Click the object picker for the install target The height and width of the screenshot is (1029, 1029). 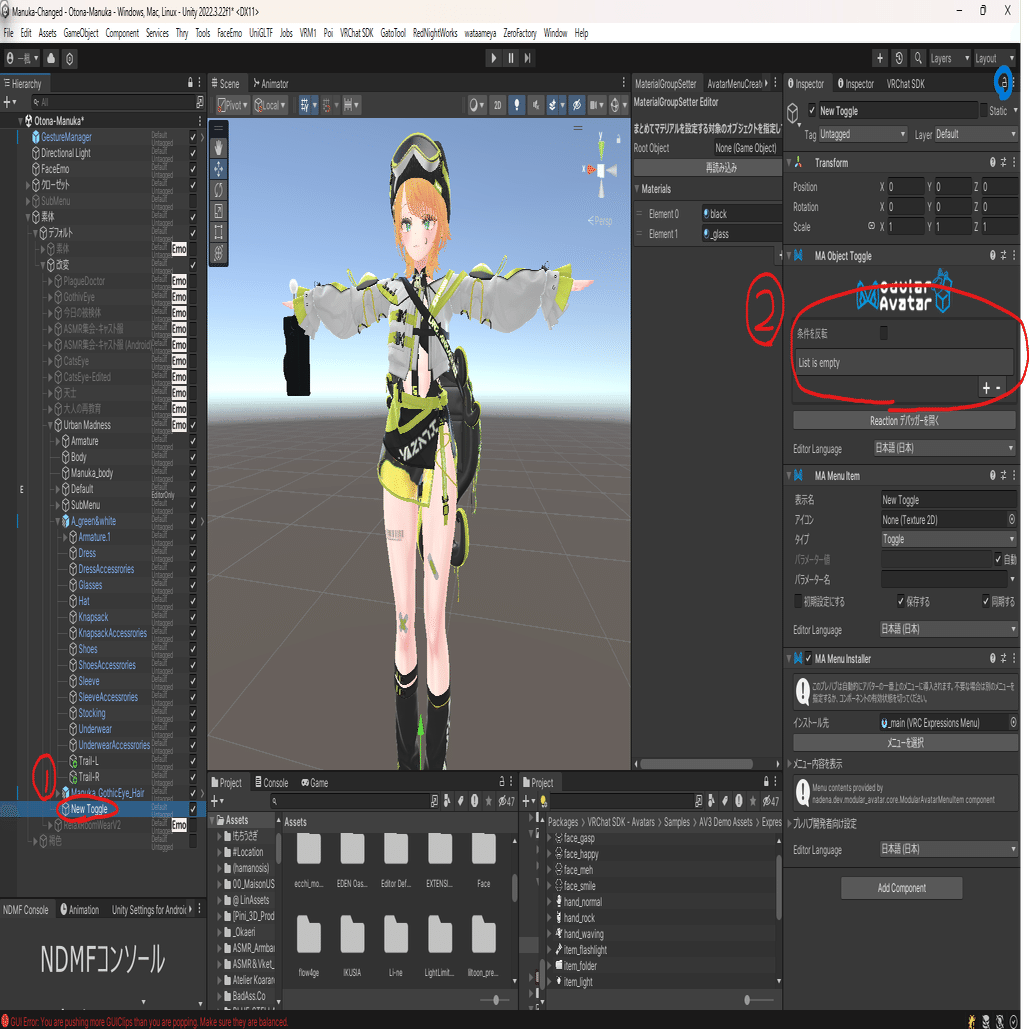point(1013,722)
